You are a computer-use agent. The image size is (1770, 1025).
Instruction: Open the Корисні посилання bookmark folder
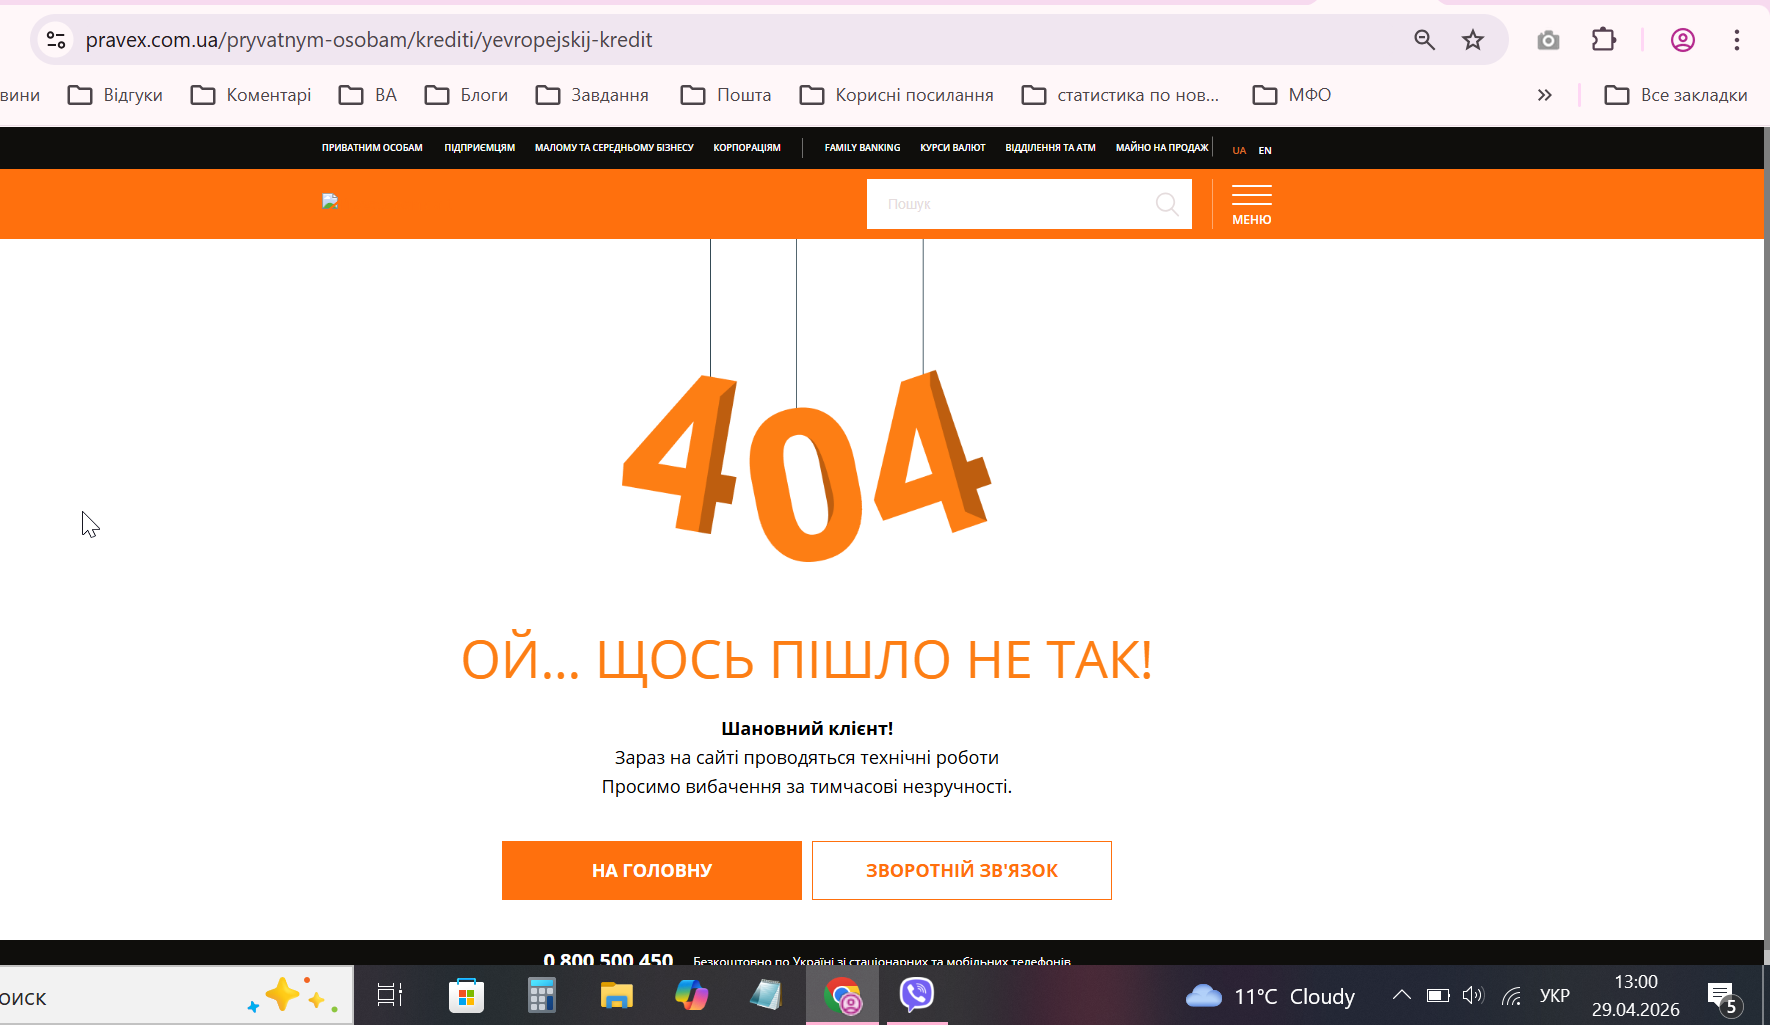click(x=897, y=95)
